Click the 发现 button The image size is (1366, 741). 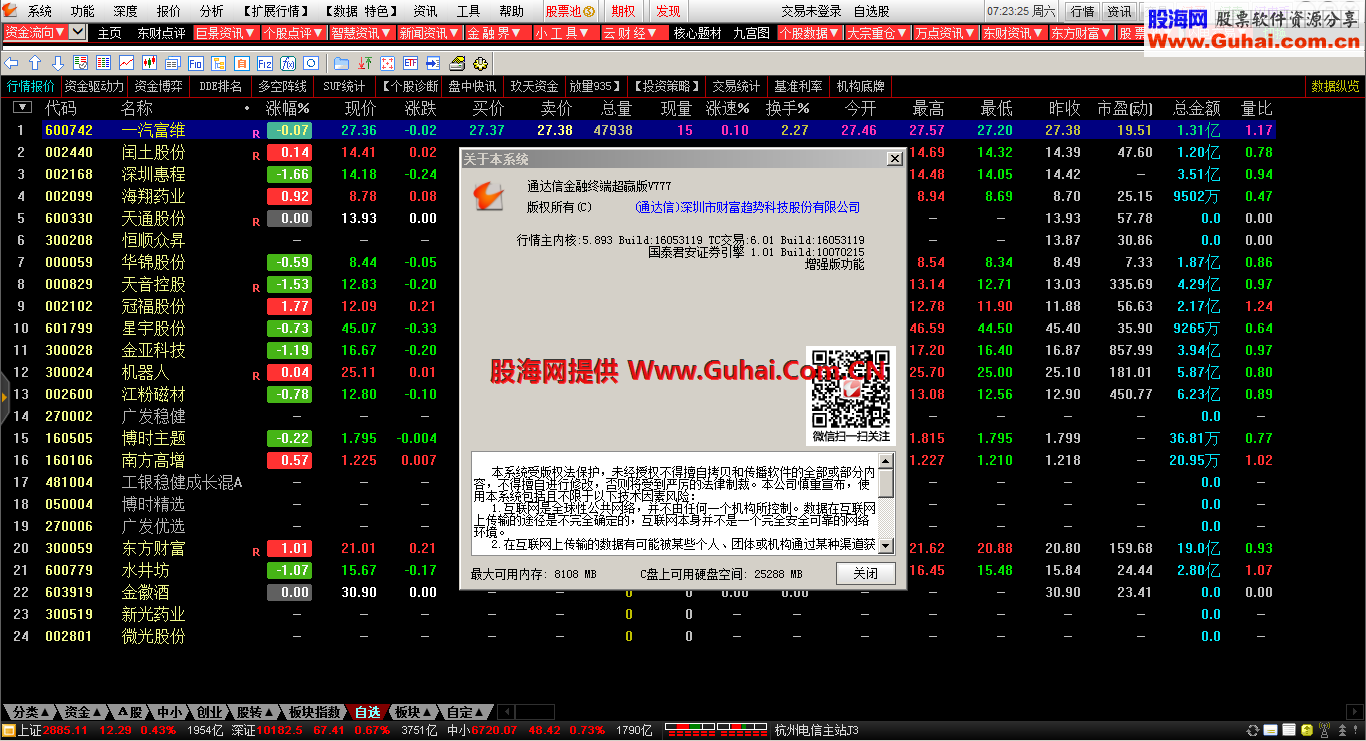tap(668, 11)
